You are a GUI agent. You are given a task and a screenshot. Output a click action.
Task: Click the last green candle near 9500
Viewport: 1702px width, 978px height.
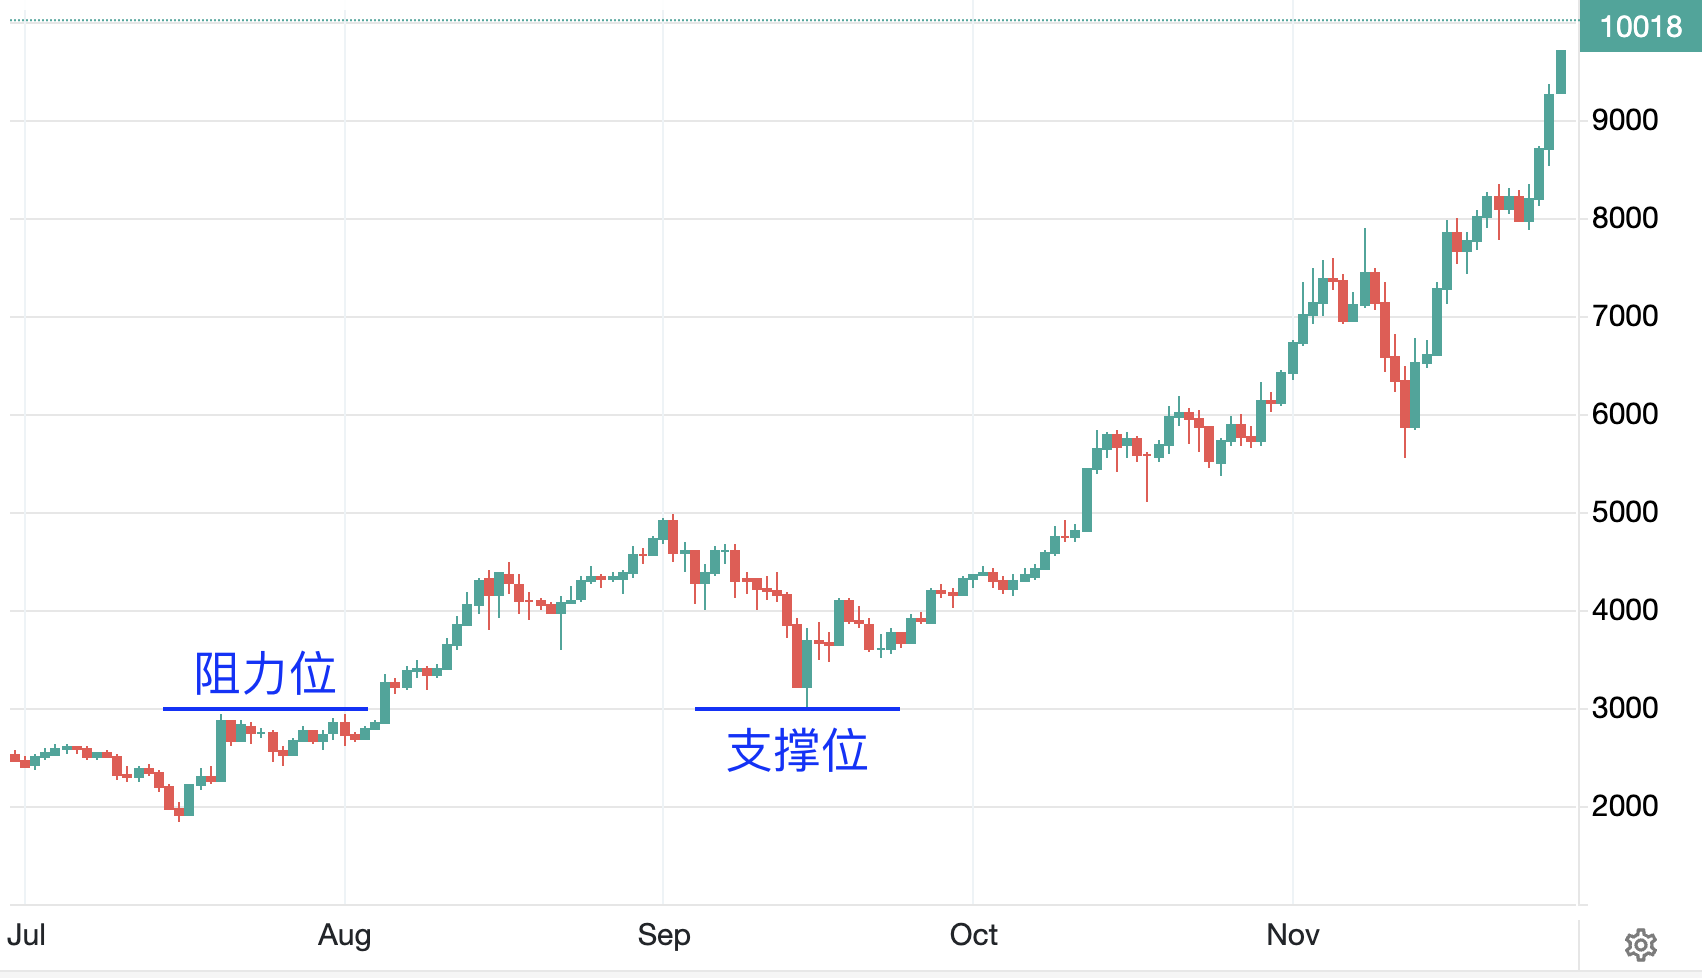coord(1561,72)
